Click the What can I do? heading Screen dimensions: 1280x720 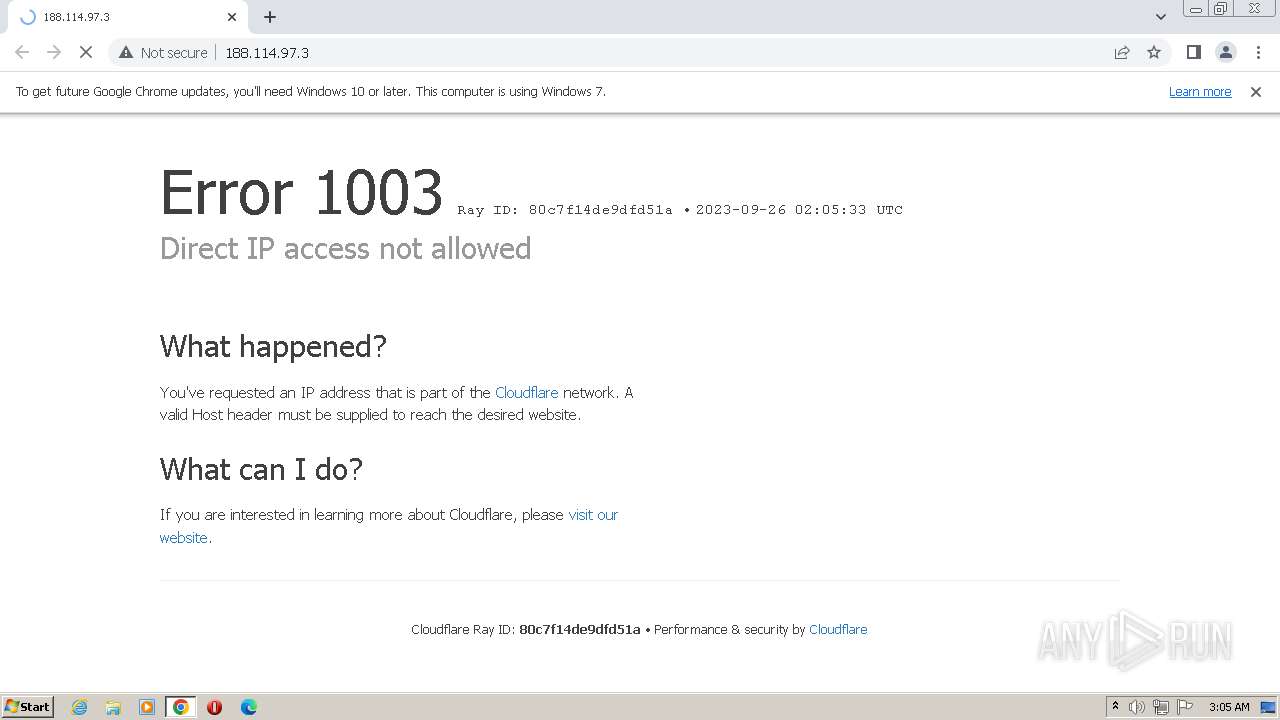click(261, 469)
